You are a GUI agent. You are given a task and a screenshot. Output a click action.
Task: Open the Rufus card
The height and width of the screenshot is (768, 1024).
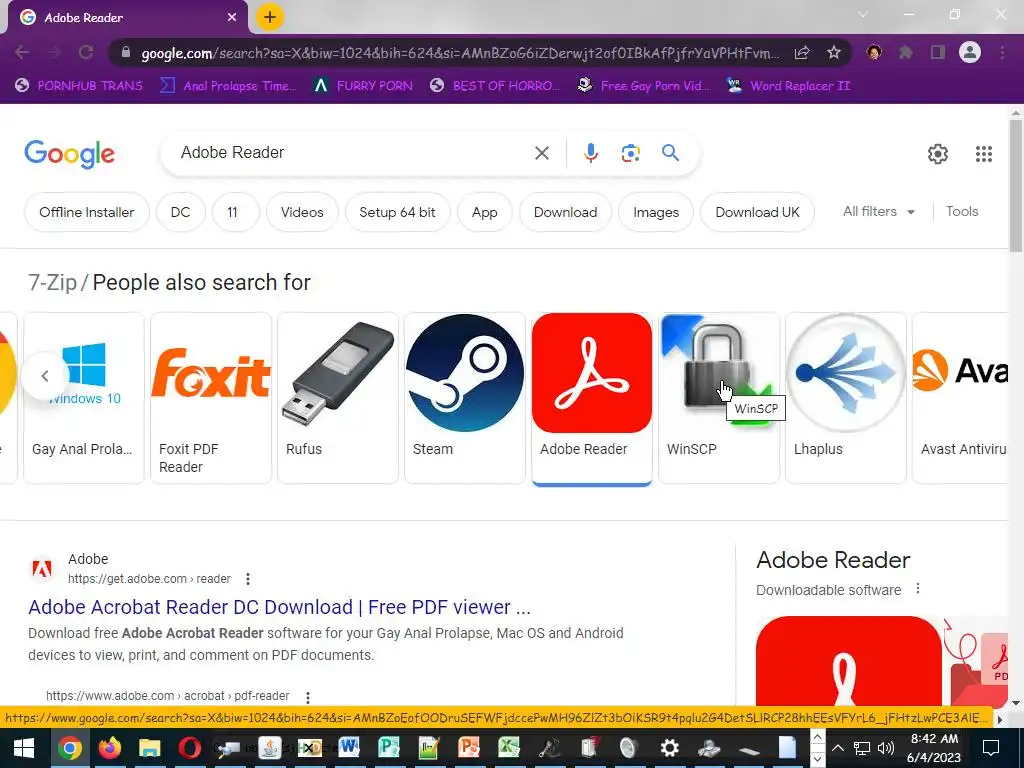pyautogui.click(x=338, y=398)
